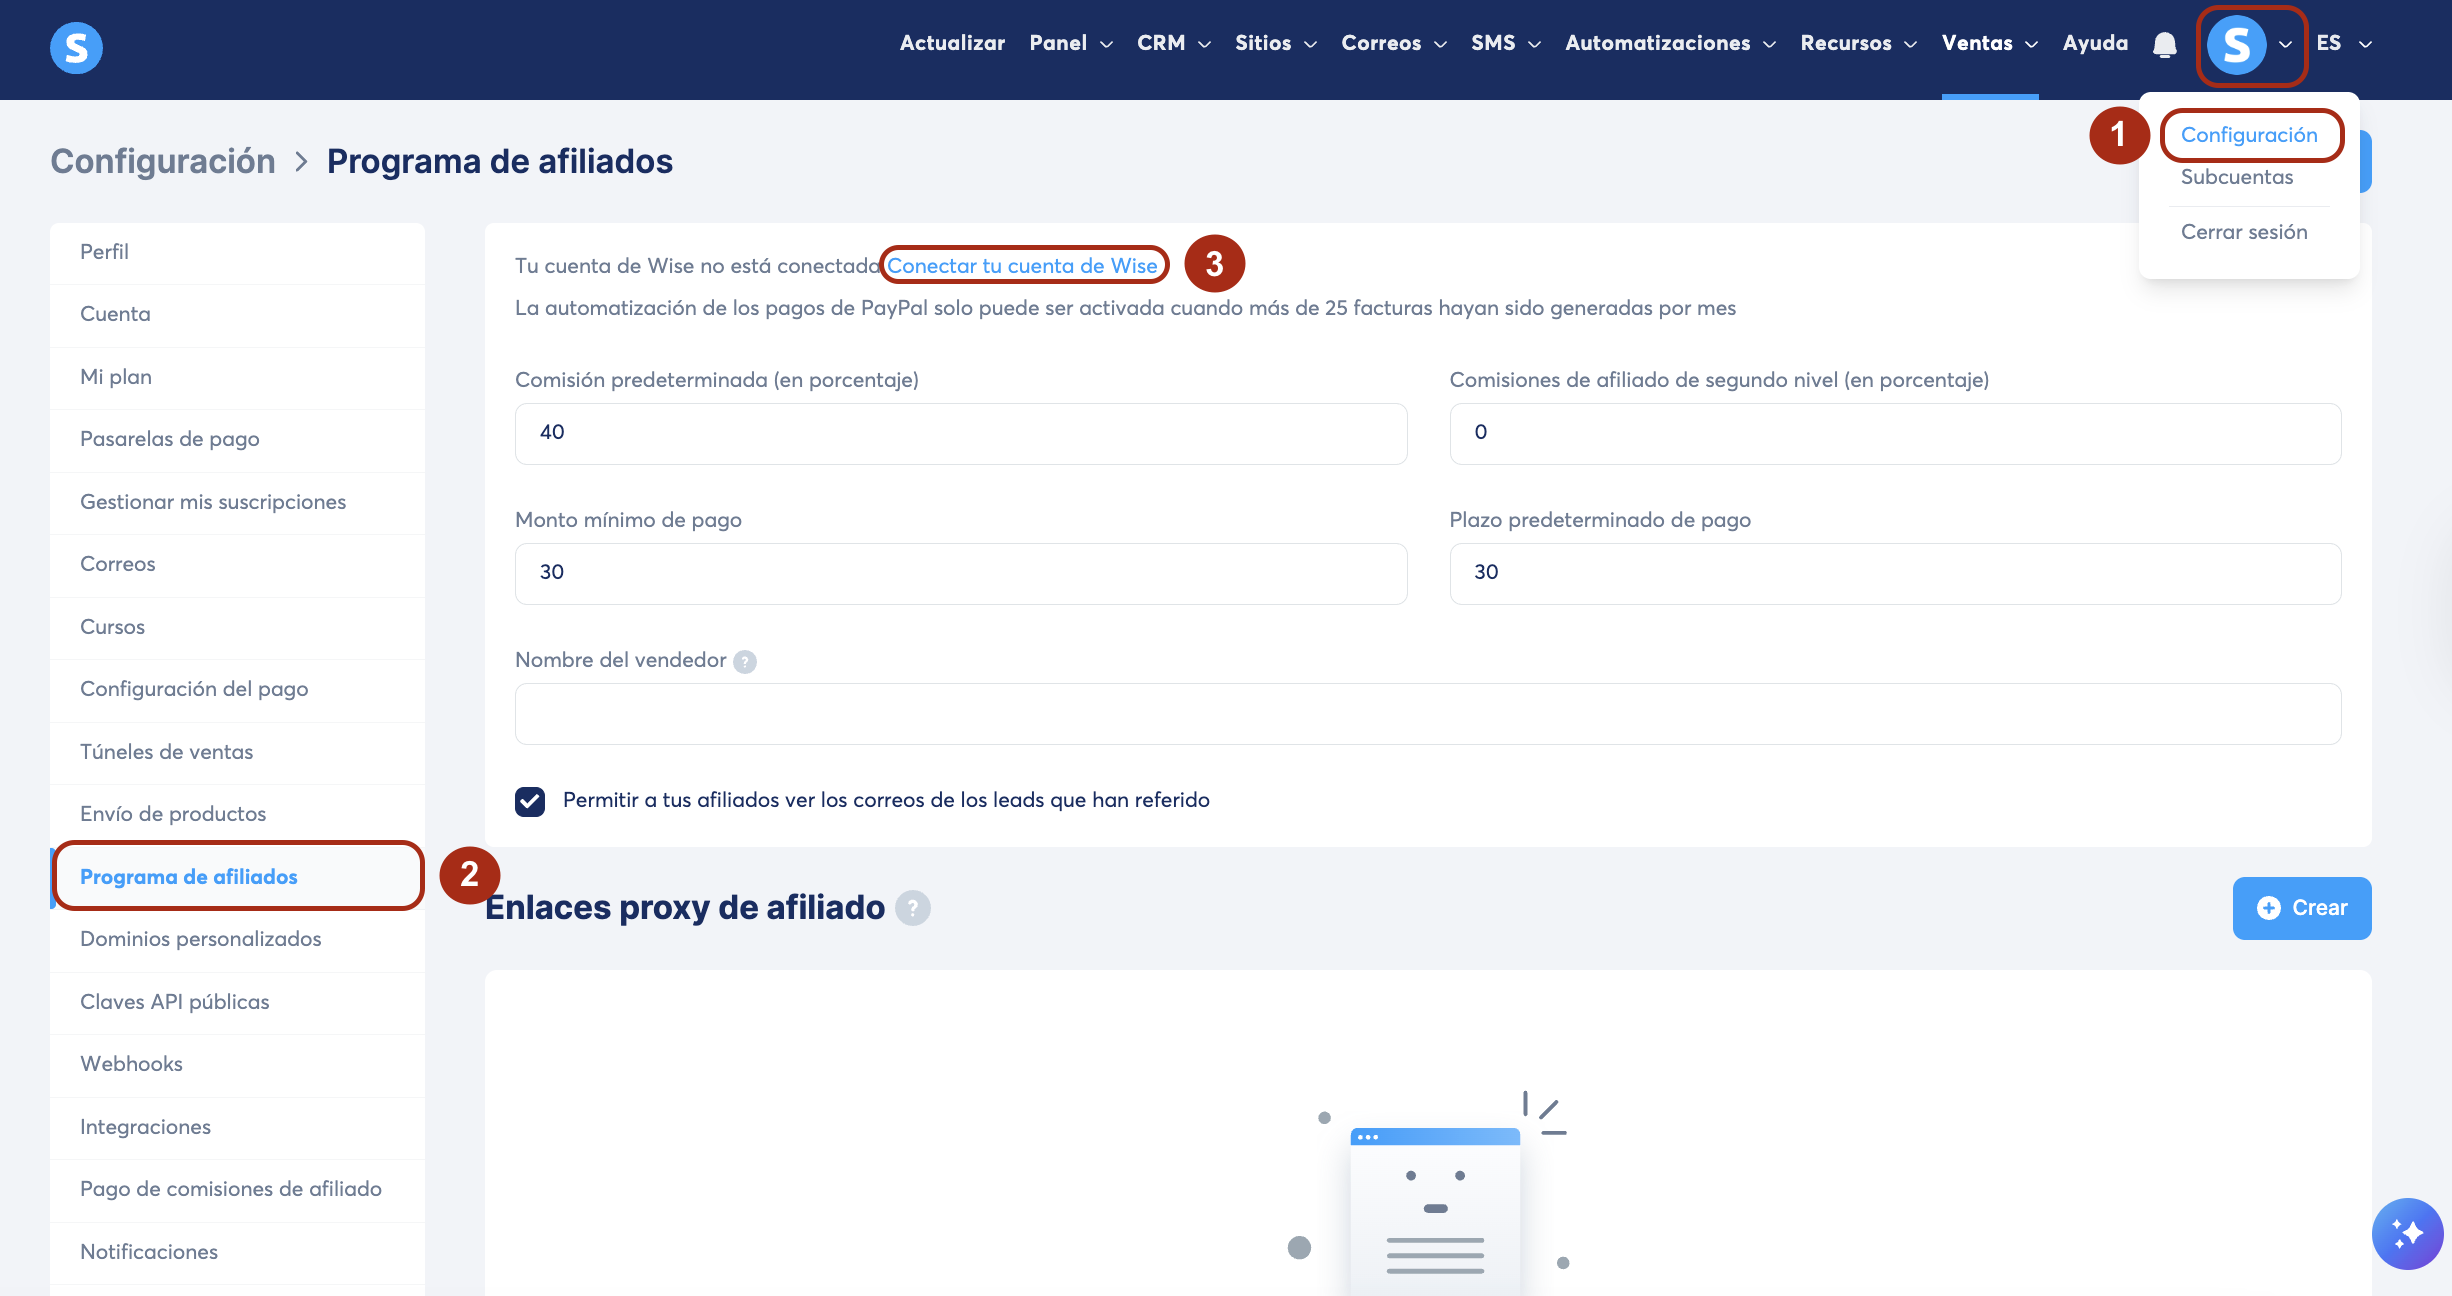
Task: Expand the ES language dropdown
Action: point(2344,43)
